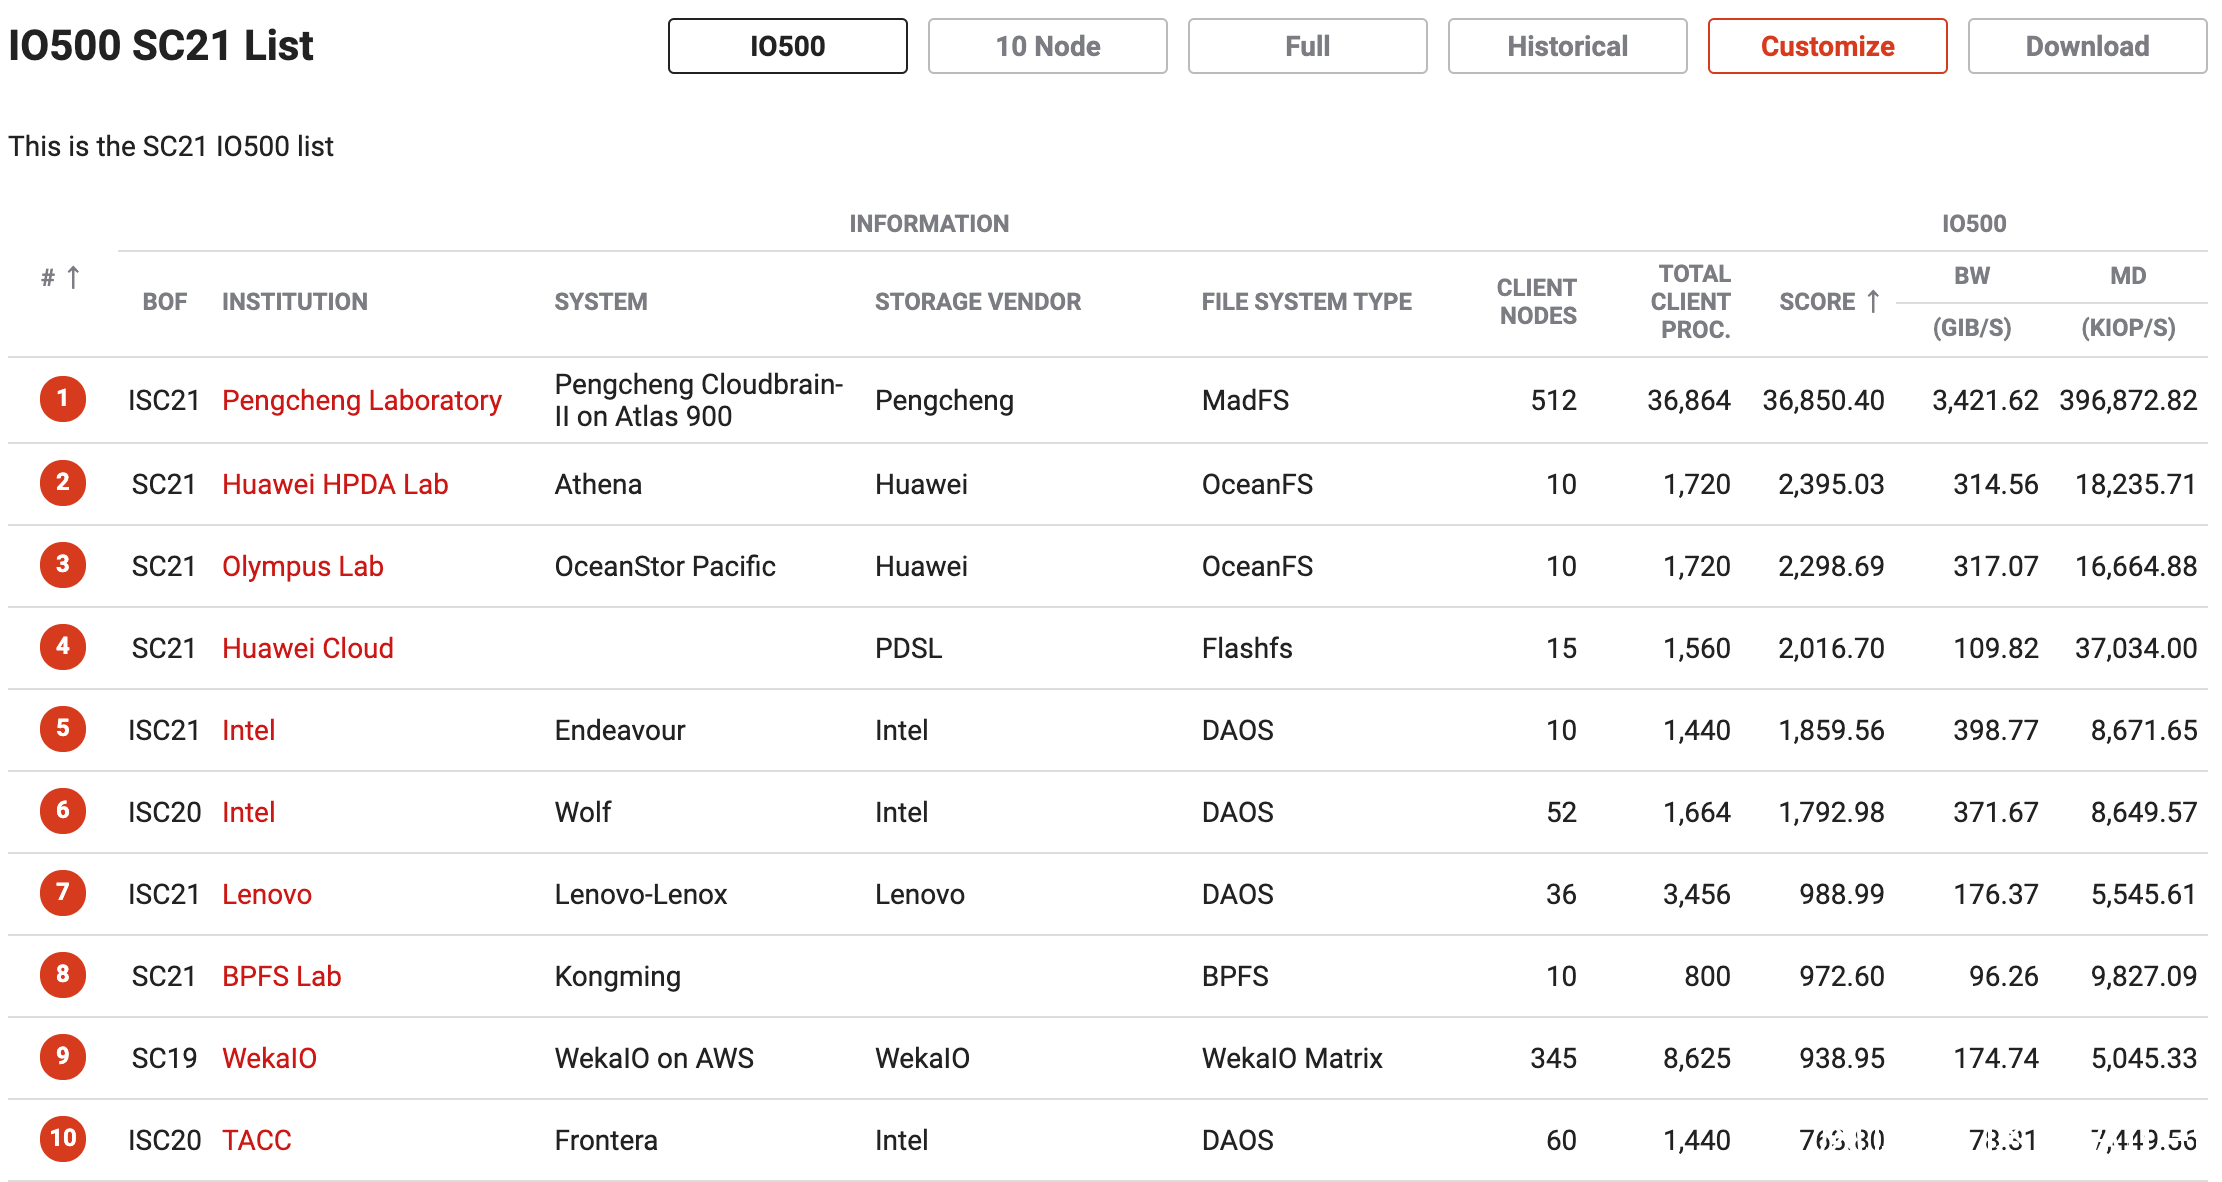Open the Huawei HPDA Lab link
The width and height of the screenshot is (2222, 1182).
pos(335,484)
